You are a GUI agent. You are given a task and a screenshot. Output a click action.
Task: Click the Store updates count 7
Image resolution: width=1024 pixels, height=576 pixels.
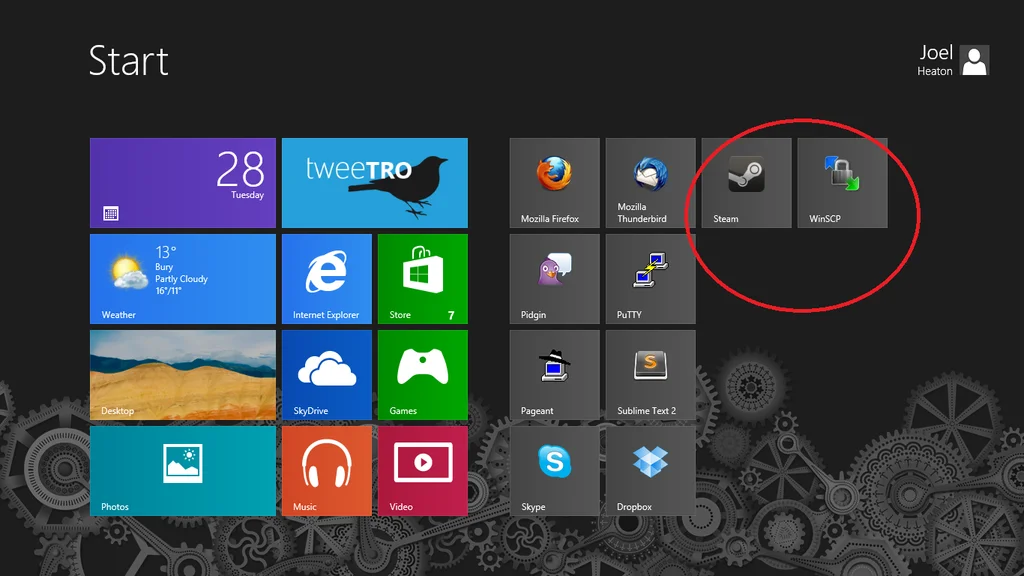click(x=451, y=315)
